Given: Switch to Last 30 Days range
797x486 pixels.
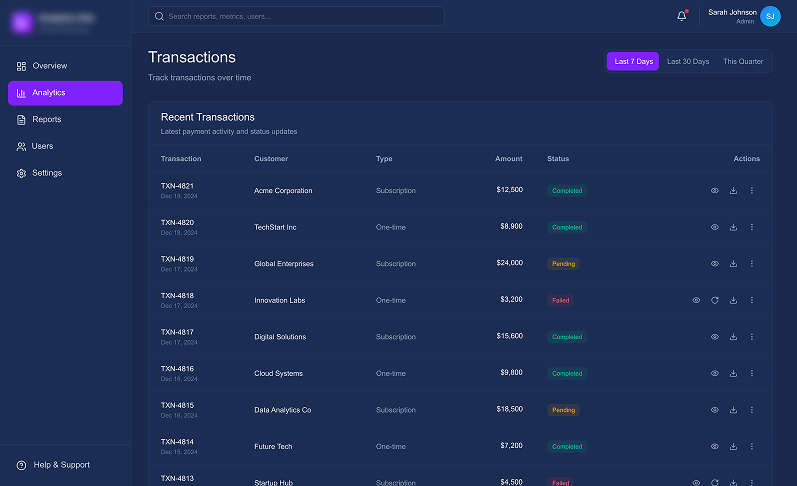Looking at the screenshot, I should point(688,62).
